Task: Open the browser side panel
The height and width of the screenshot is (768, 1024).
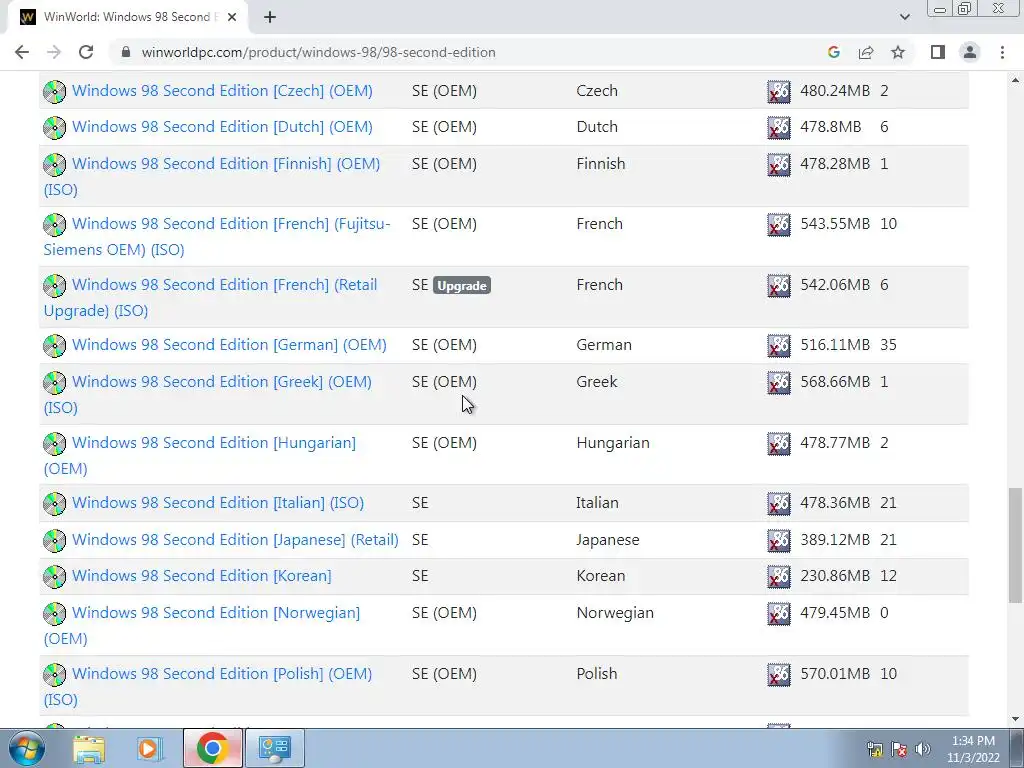Action: point(938,52)
